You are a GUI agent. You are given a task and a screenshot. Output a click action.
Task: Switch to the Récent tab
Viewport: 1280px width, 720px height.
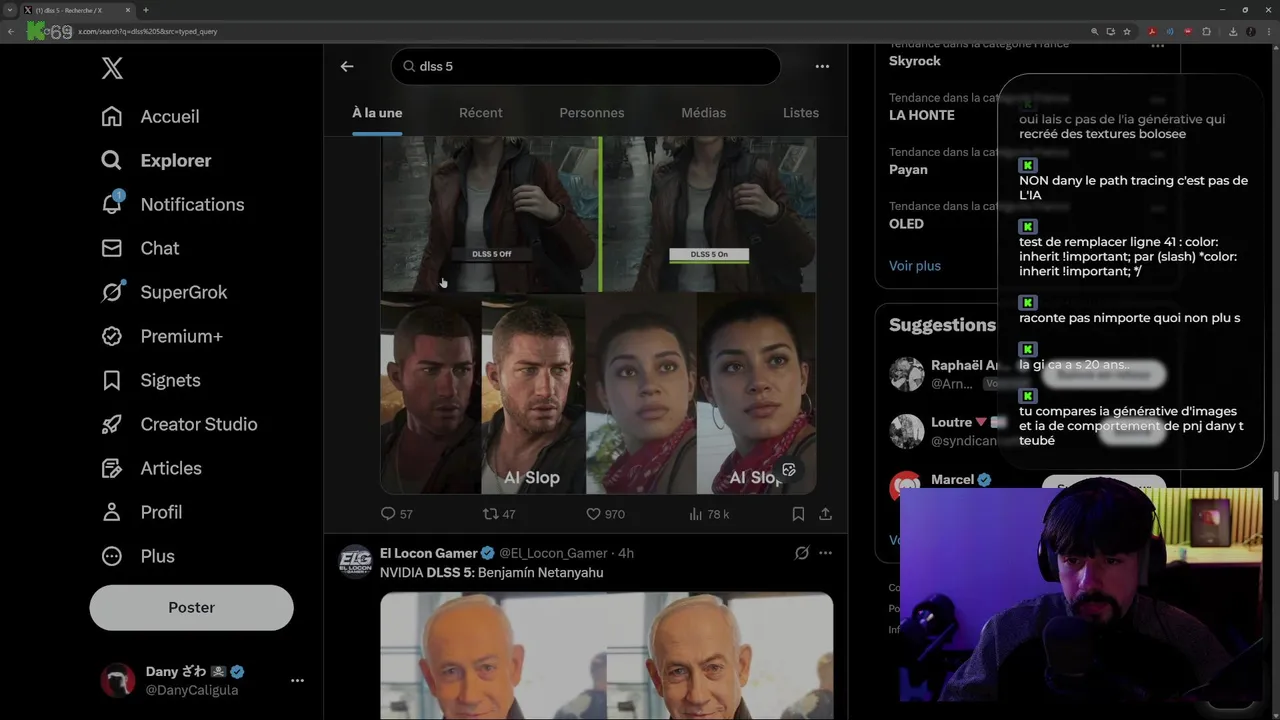point(481,113)
